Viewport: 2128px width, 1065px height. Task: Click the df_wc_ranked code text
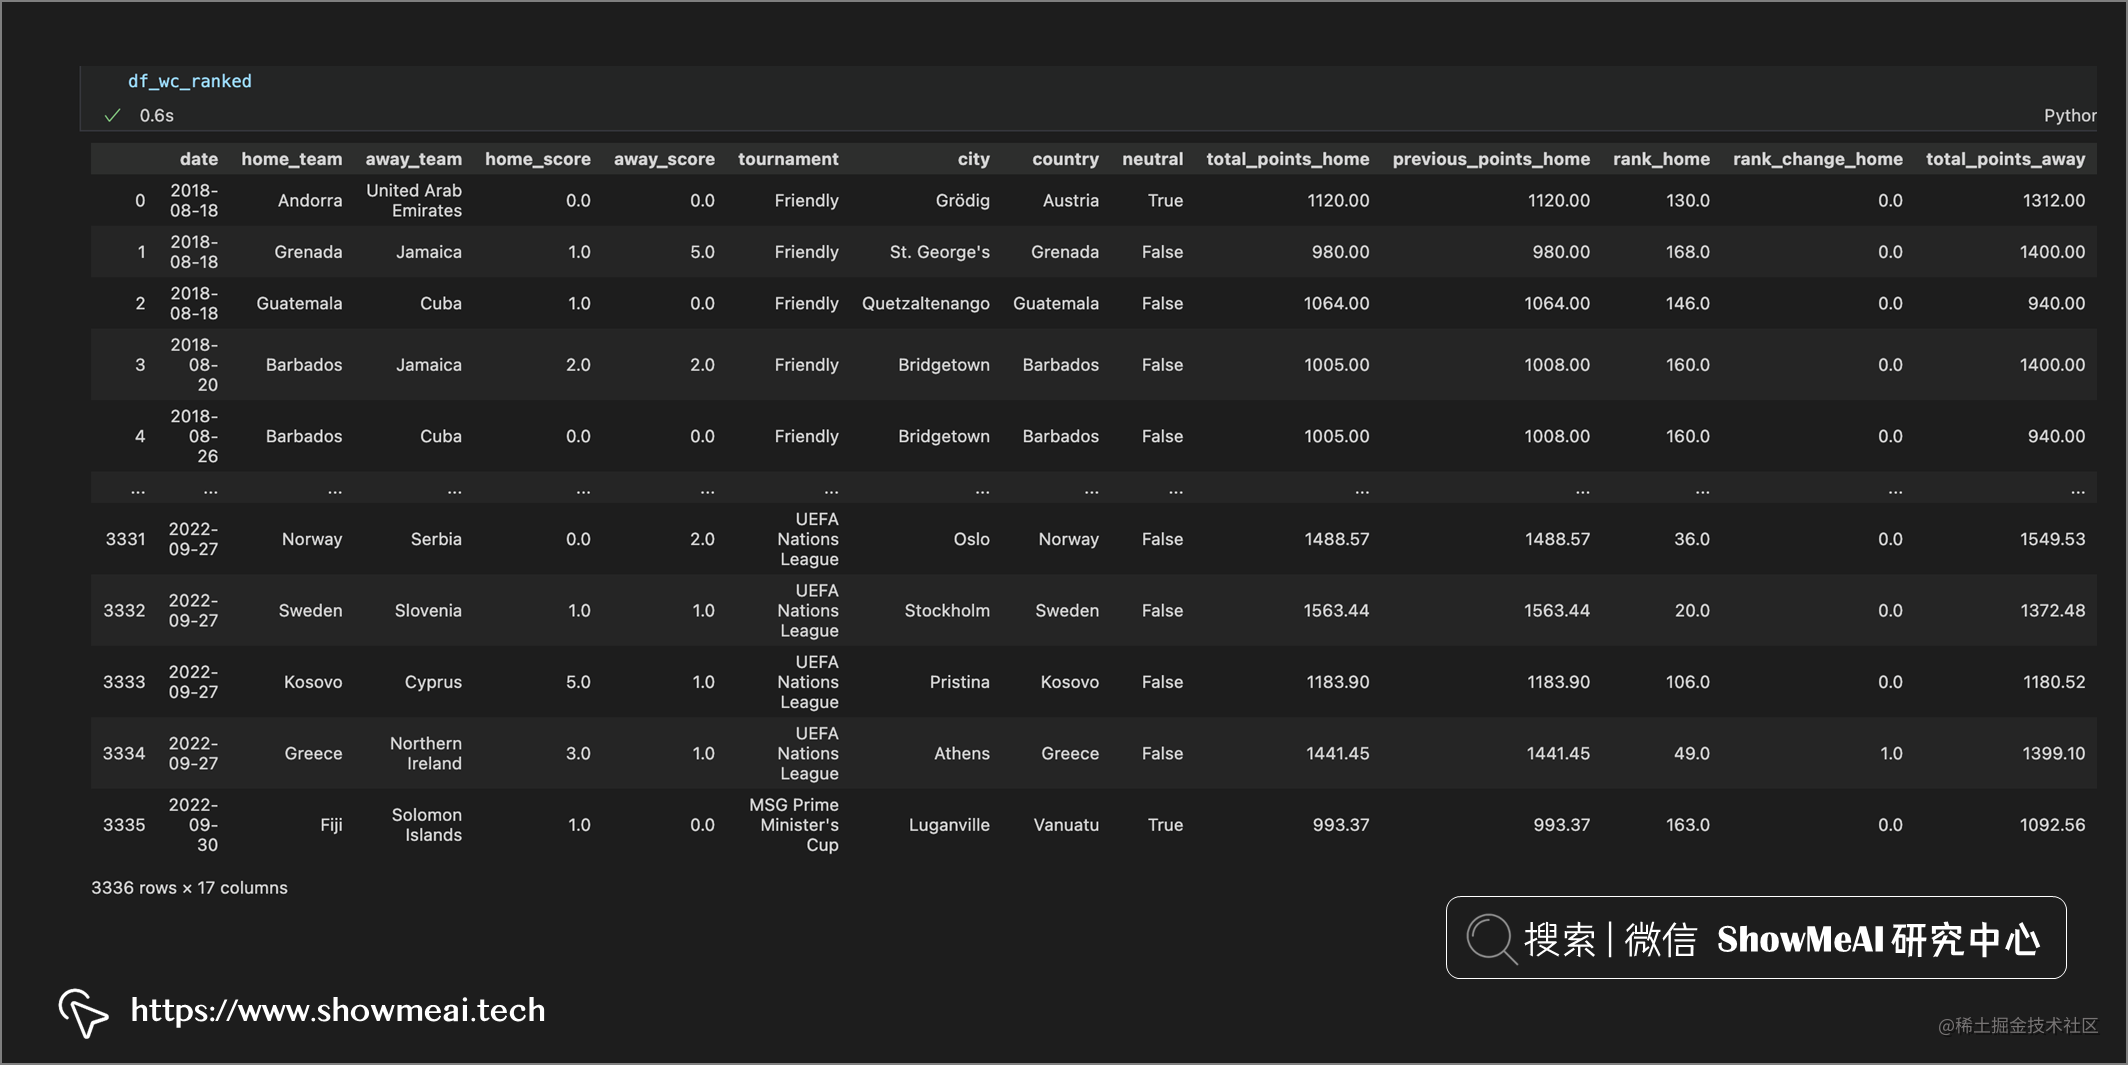tap(190, 81)
